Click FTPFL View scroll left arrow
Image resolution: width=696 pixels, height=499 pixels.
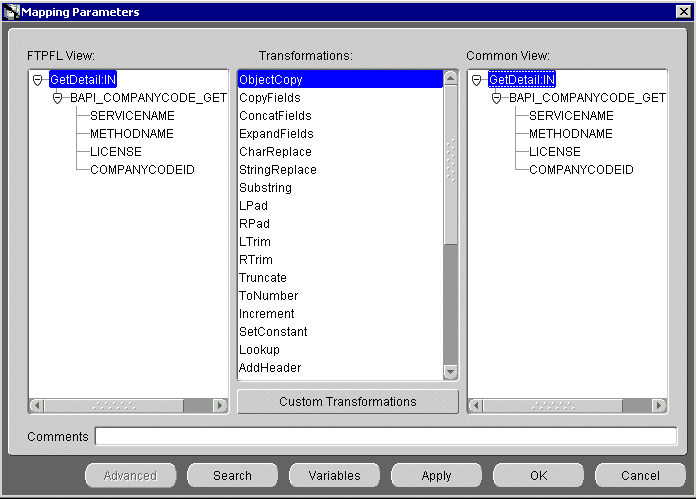[37, 405]
